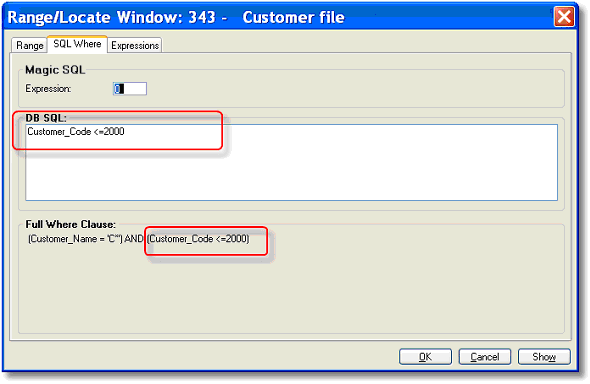Image resolution: width=590 pixels, height=384 pixels.
Task: Click the Customer file text in the title
Action: [x=293, y=17]
